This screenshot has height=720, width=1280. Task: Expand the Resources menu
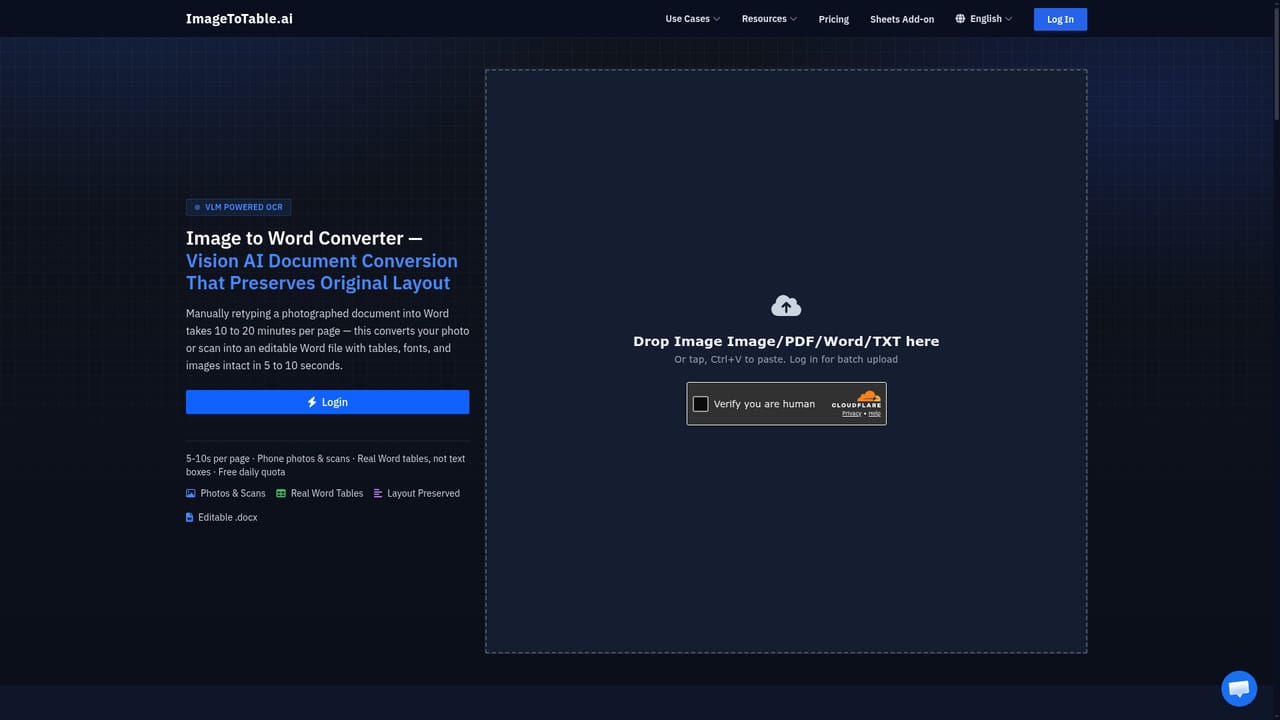pos(769,19)
